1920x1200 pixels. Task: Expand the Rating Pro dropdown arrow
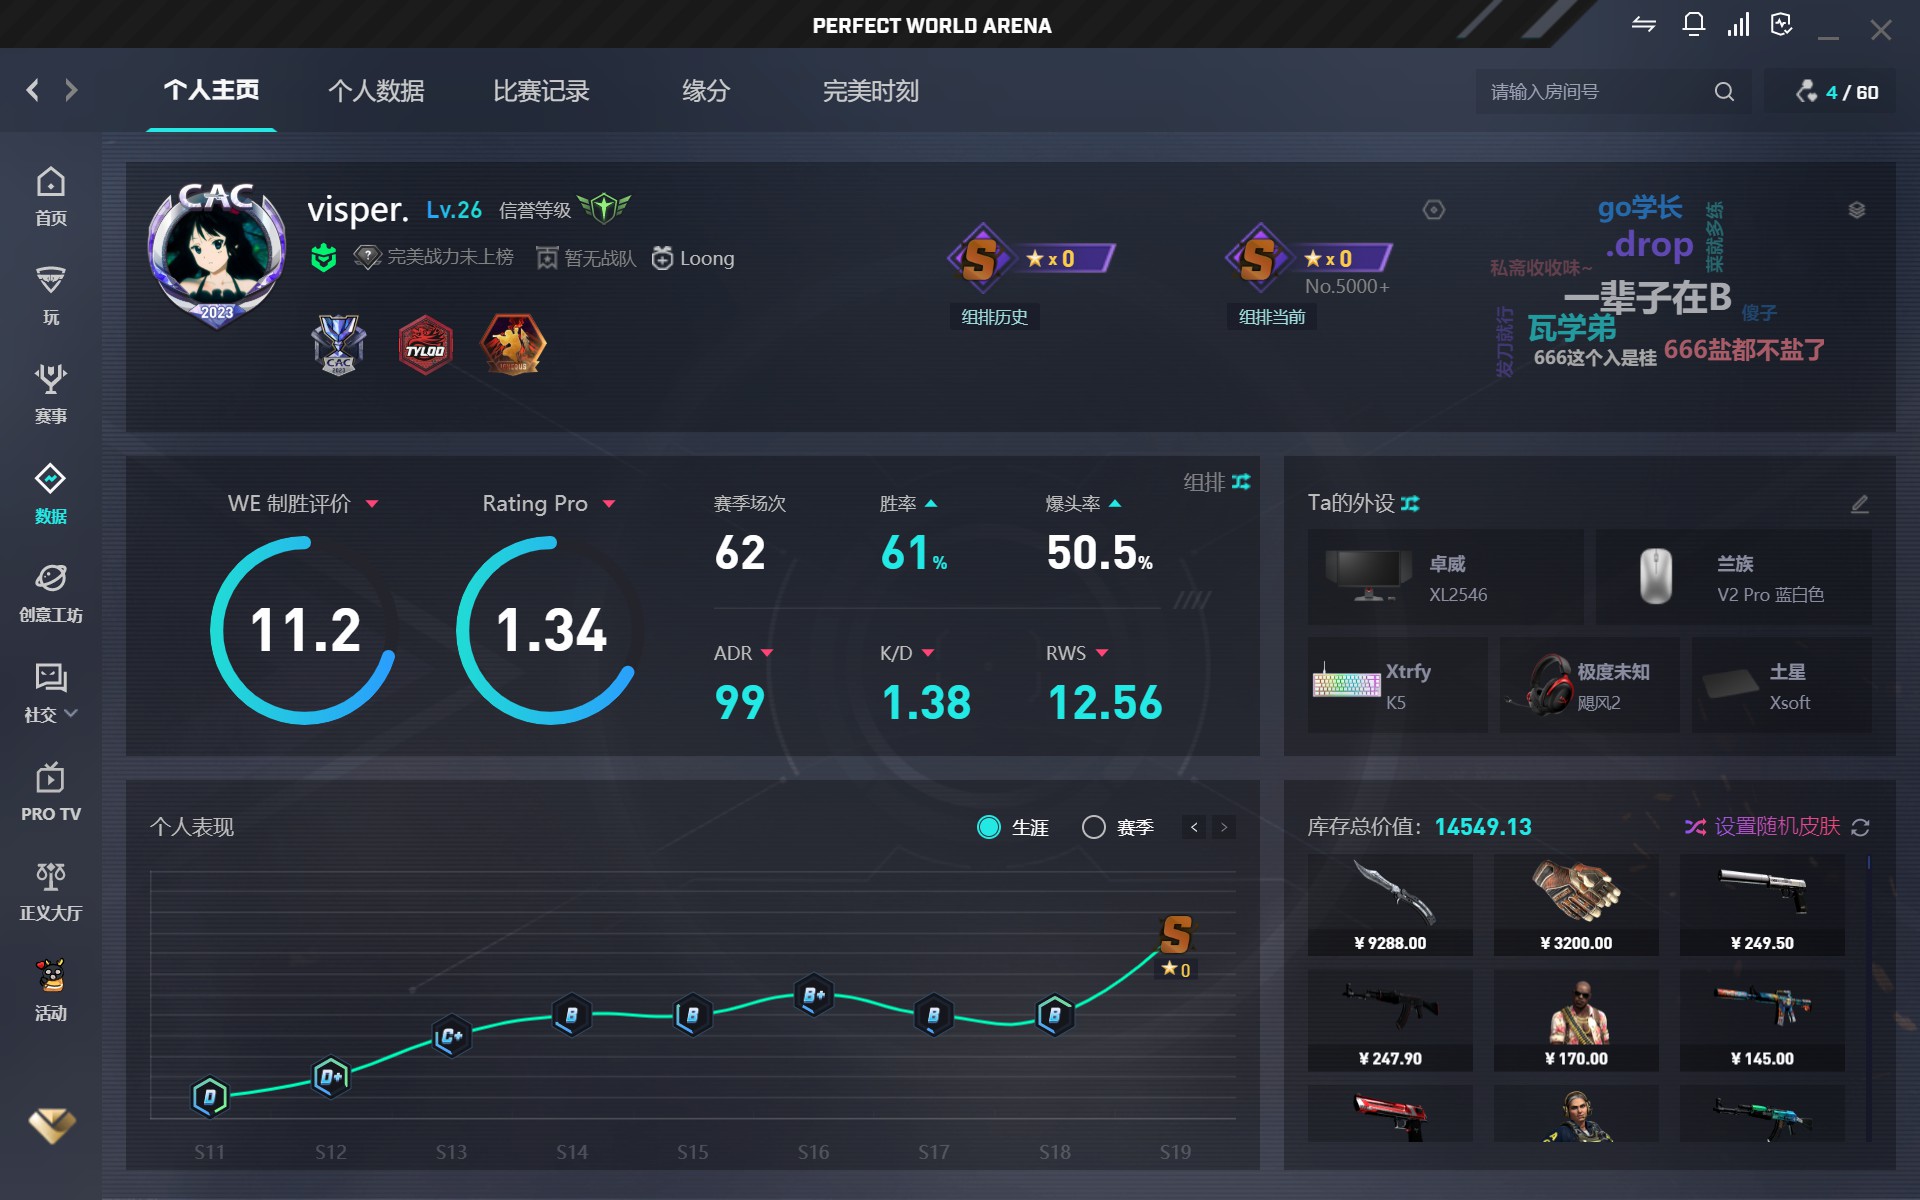click(608, 504)
